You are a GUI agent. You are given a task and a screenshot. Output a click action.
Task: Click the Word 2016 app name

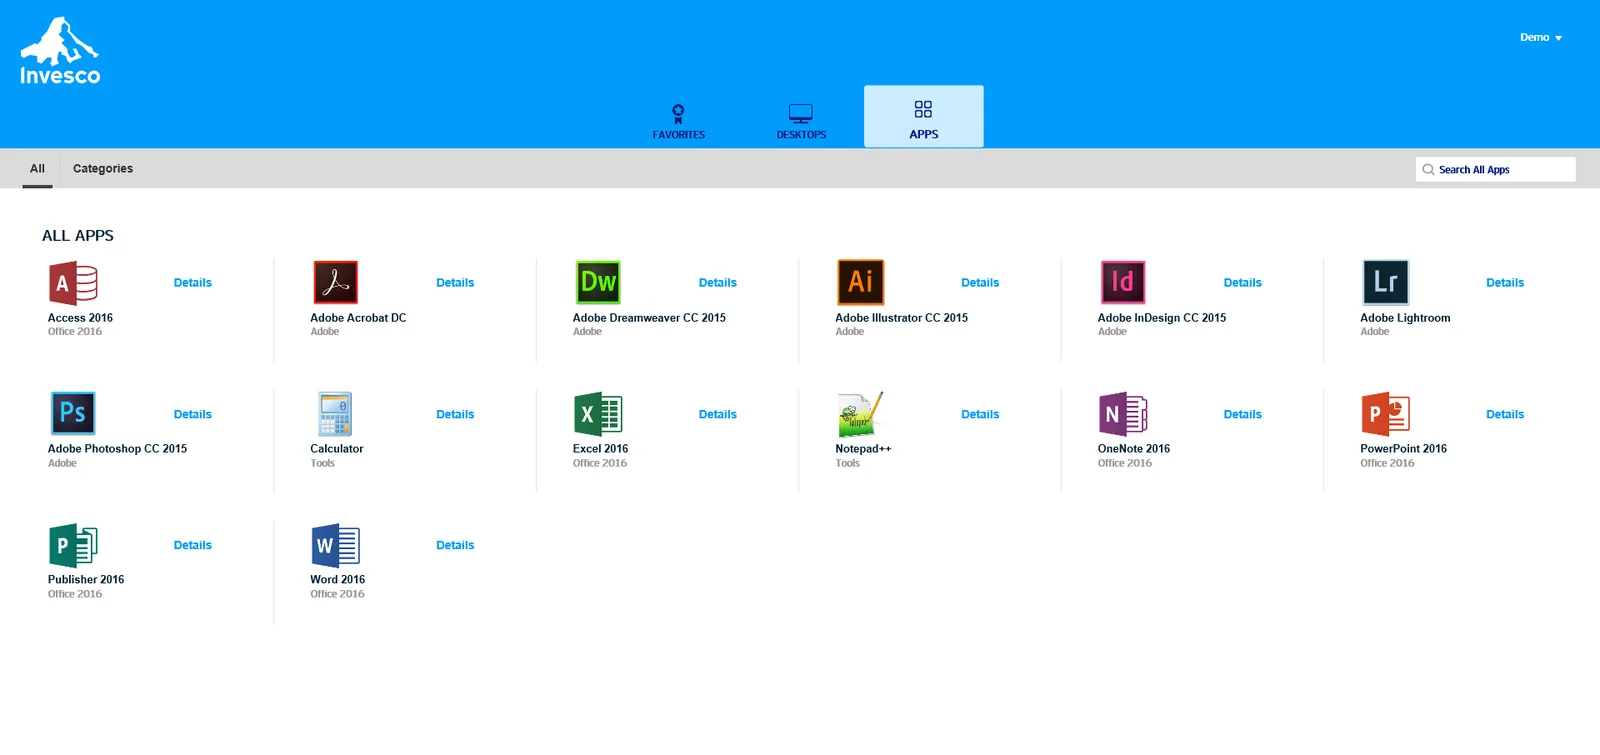[x=338, y=580]
